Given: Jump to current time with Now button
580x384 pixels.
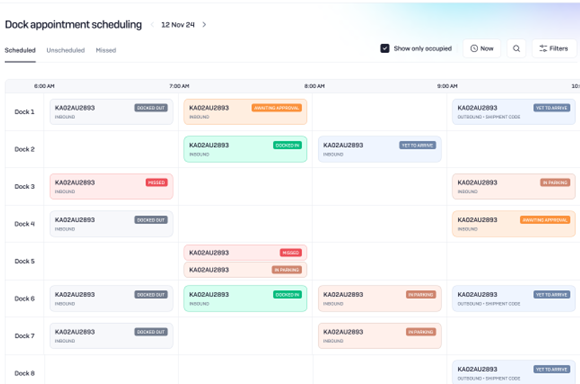Looking at the screenshot, I should [x=482, y=48].
